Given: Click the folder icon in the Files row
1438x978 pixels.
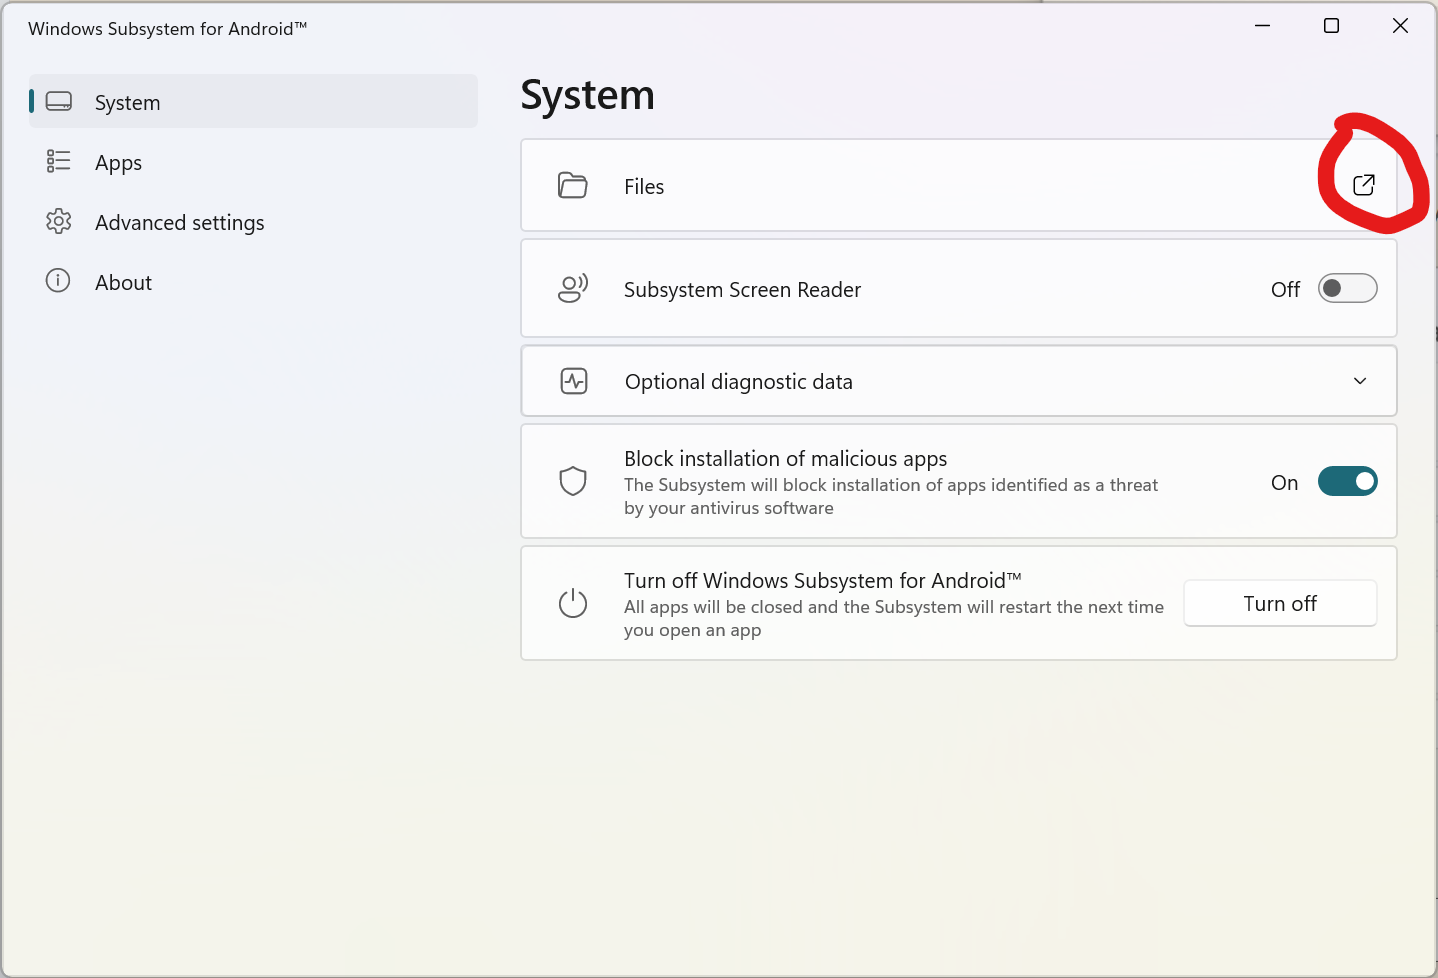Looking at the screenshot, I should coord(573,186).
